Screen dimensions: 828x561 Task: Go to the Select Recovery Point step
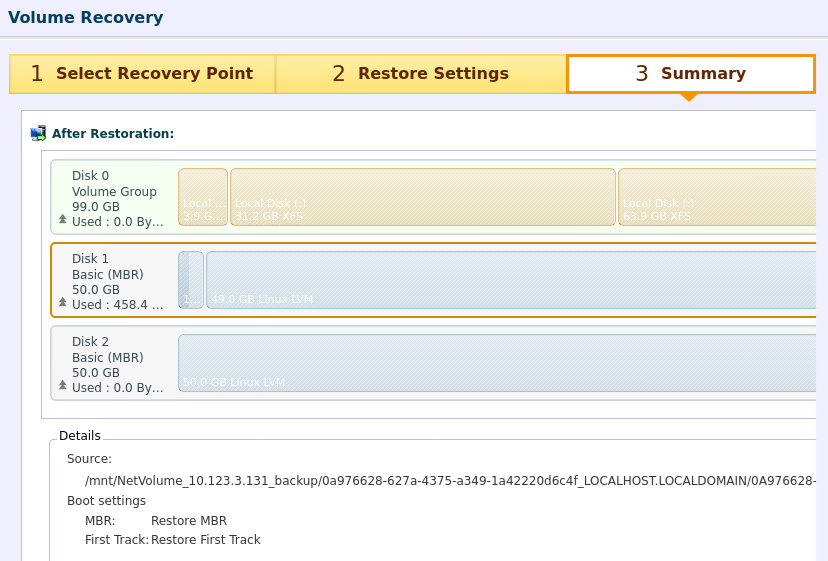pos(142,74)
